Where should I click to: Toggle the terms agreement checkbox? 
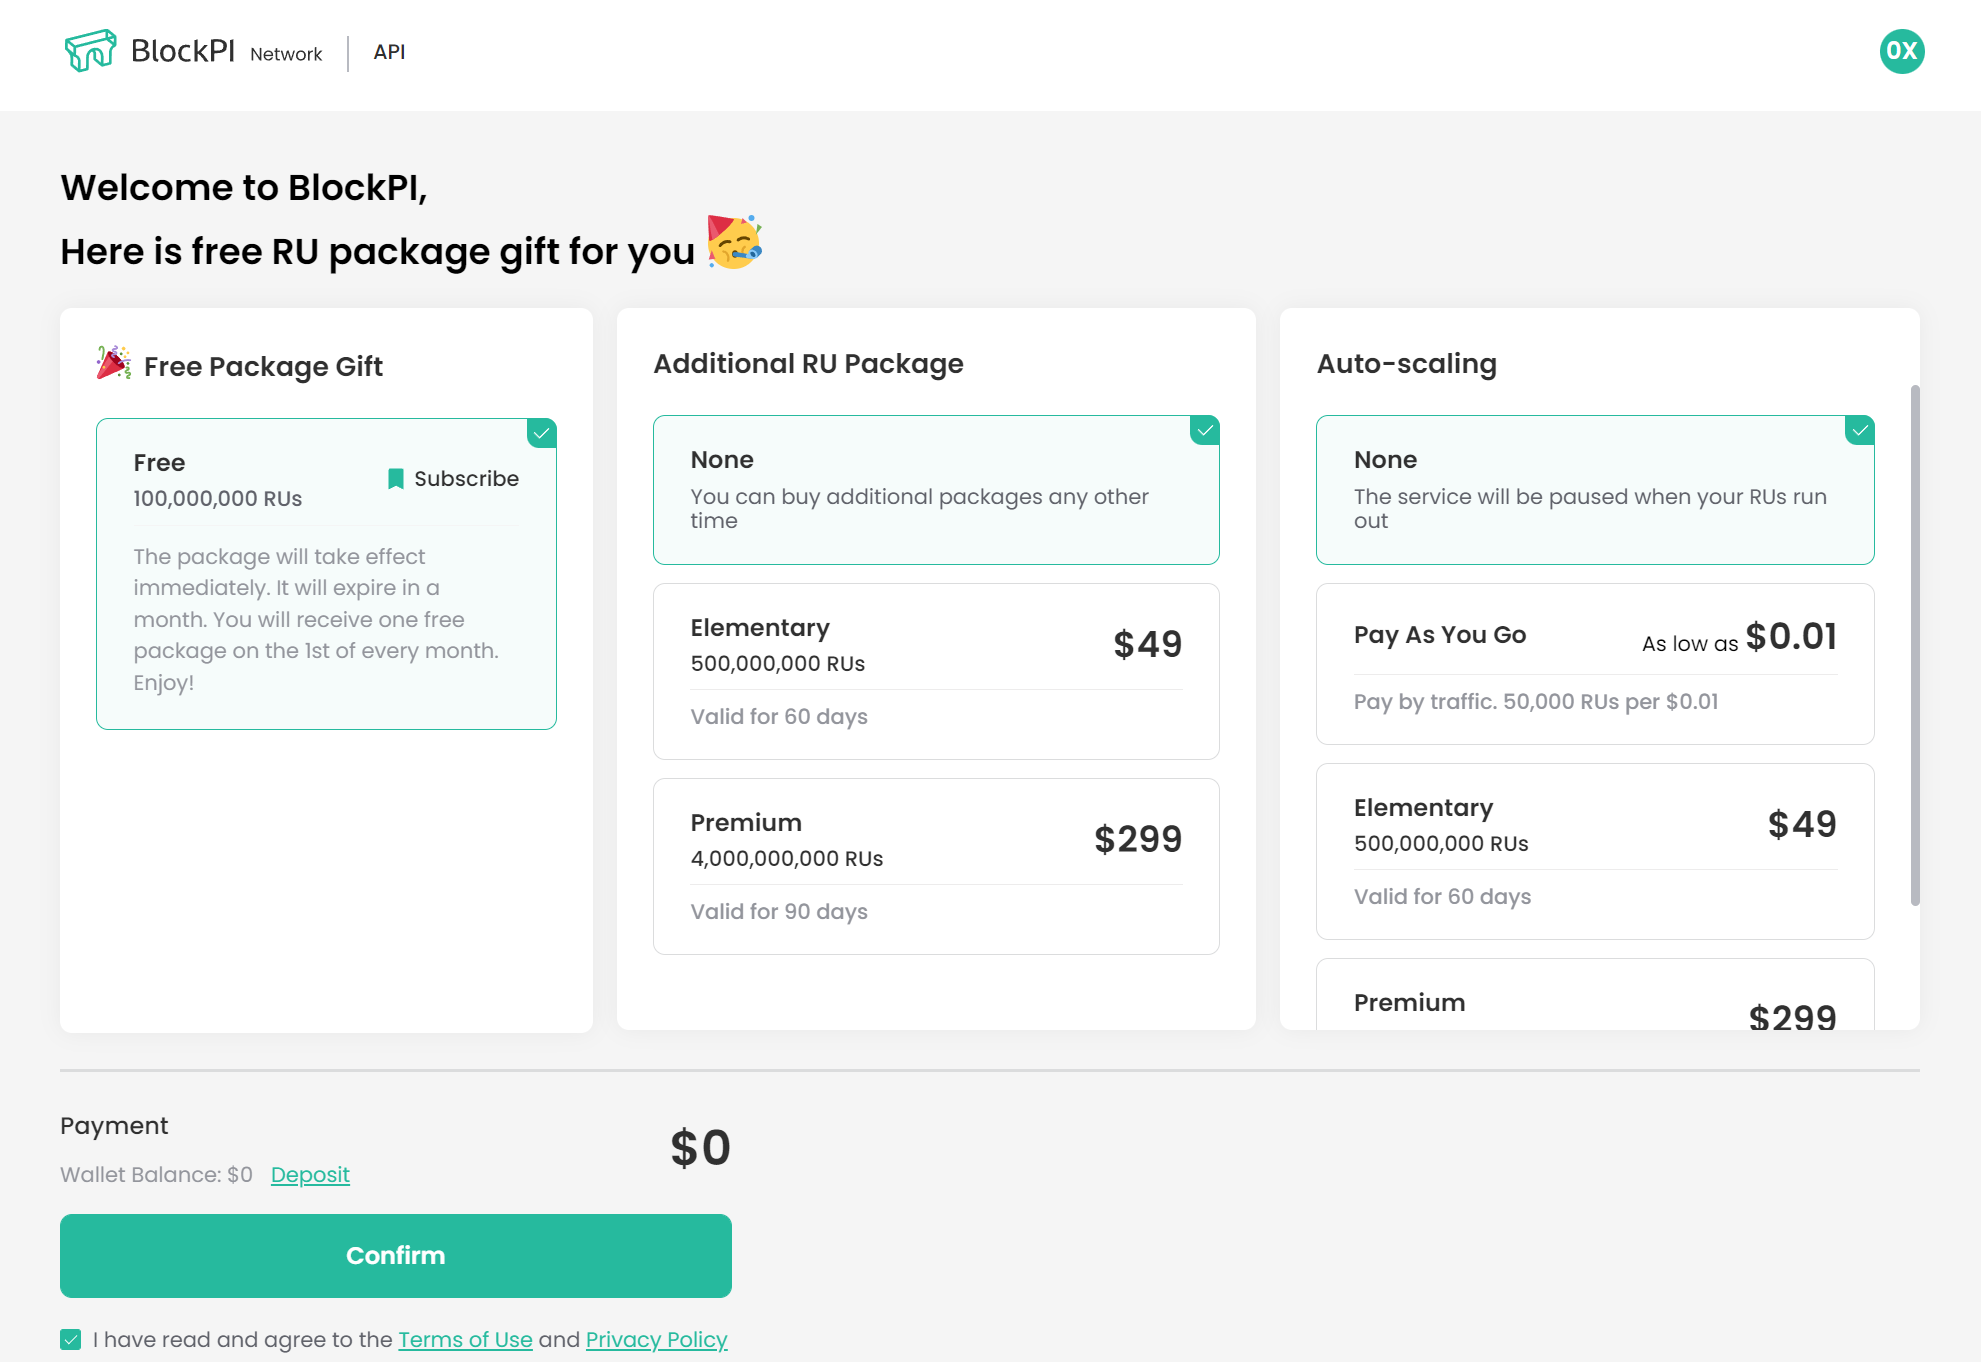point(70,1340)
